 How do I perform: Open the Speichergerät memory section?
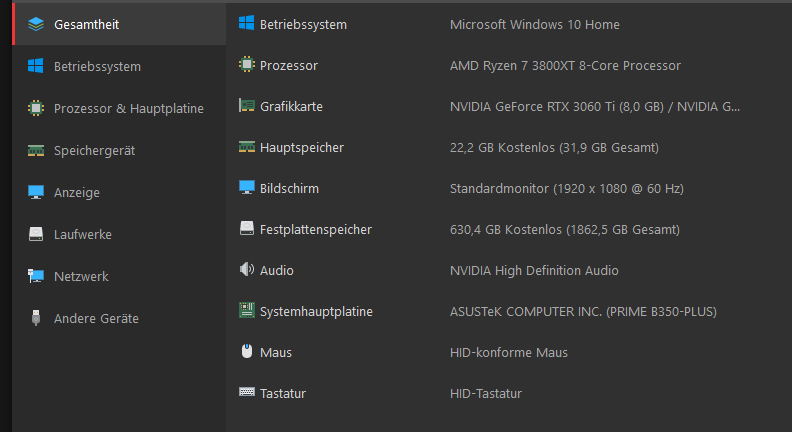119,150
